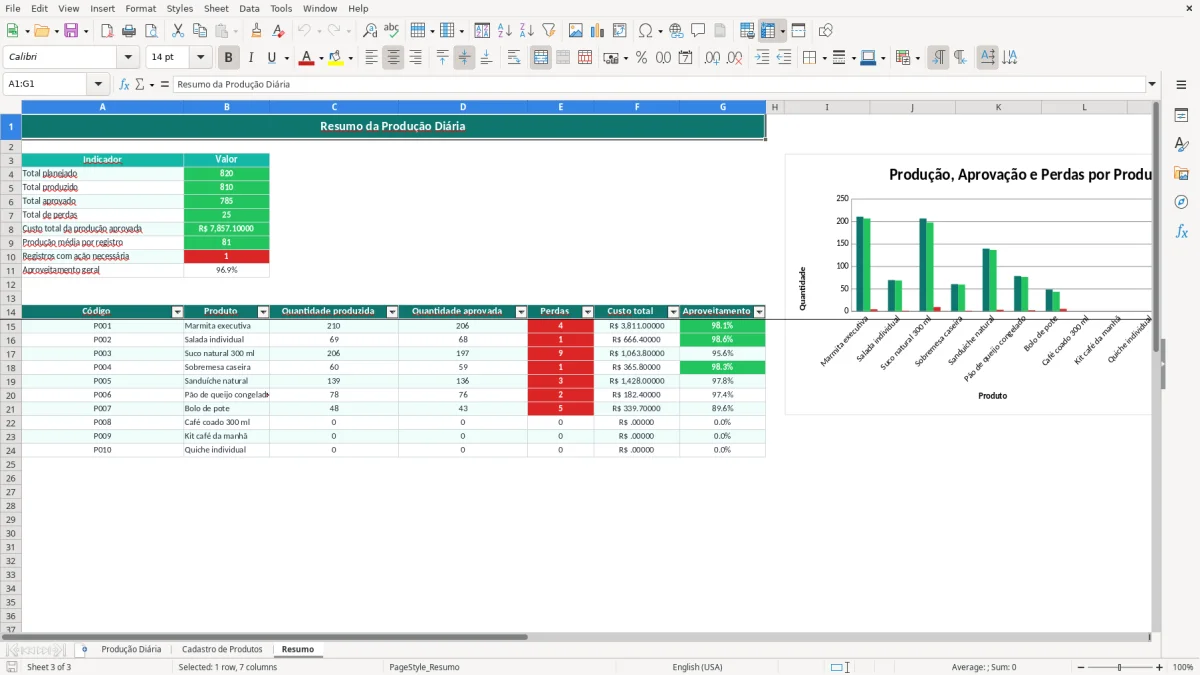
Task: Open the Aproveitamento column filter dropdown
Action: point(759,312)
